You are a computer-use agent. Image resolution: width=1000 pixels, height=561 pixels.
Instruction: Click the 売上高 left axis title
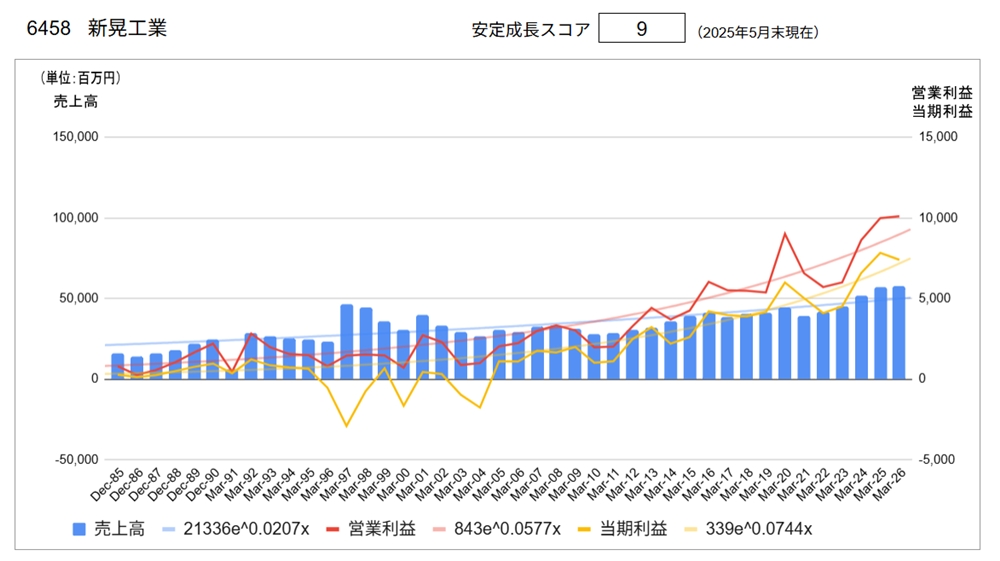(75, 101)
